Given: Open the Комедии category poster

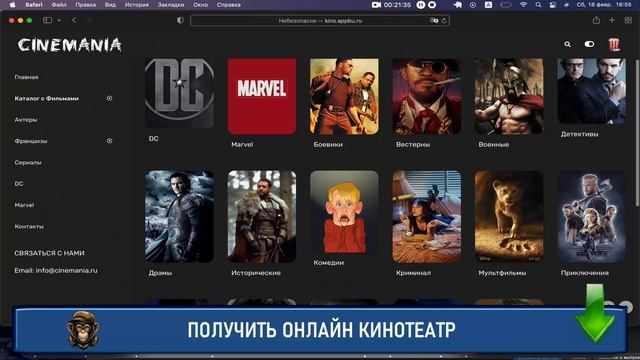Looking at the screenshot, I should click(344, 212).
